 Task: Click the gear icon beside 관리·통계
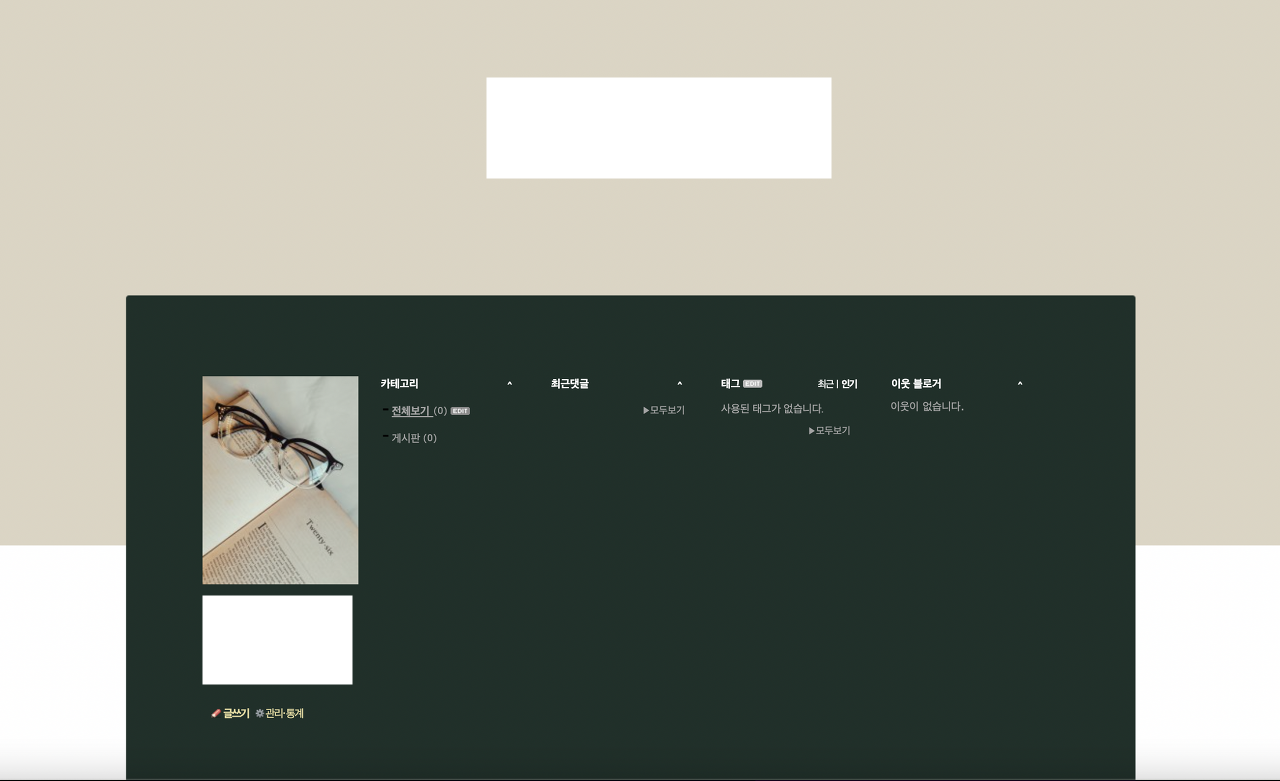click(x=259, y=713)
